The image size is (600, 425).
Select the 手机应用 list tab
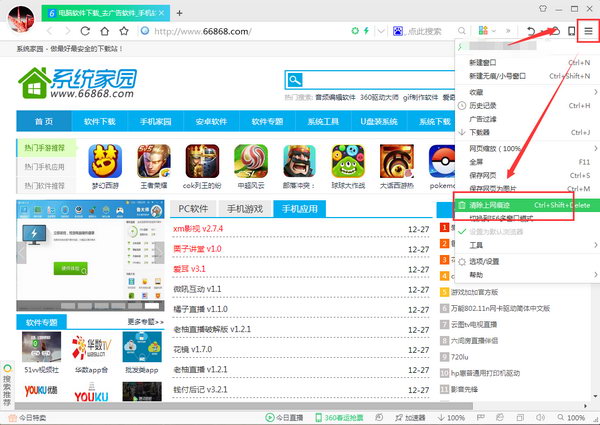300,208
